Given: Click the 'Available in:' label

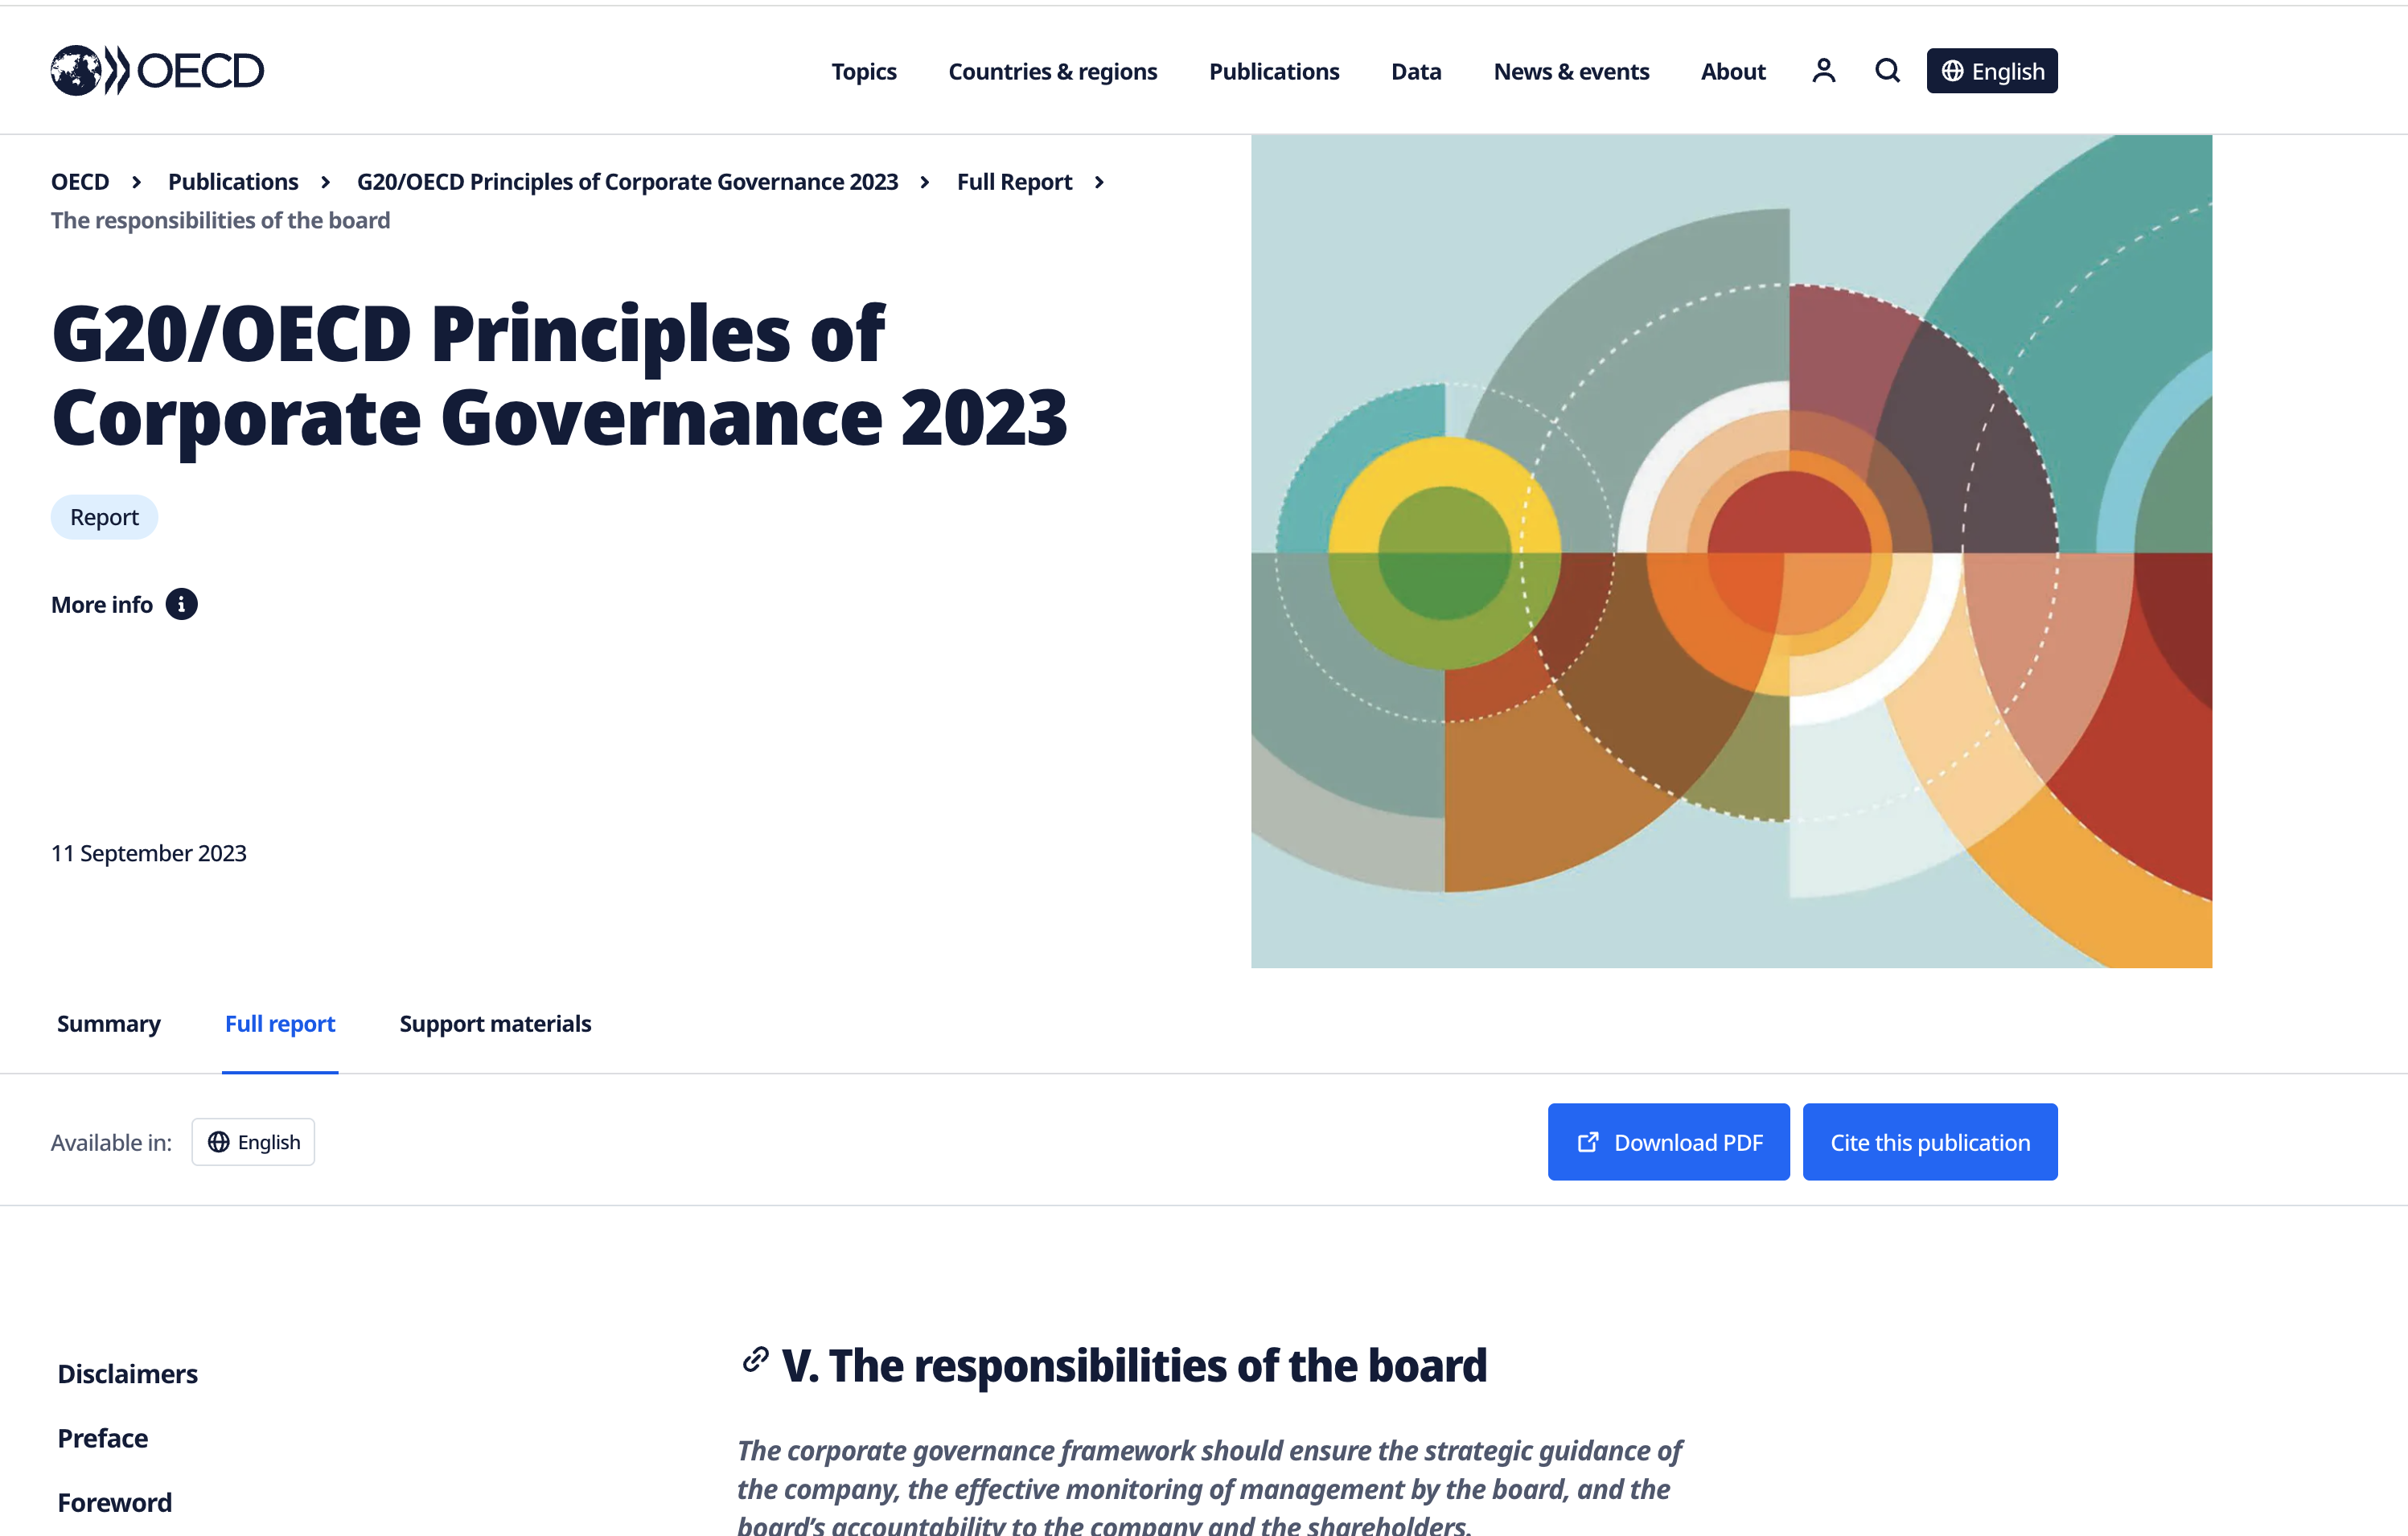Looking at the screenshot, I should [x=112, y=1142].
